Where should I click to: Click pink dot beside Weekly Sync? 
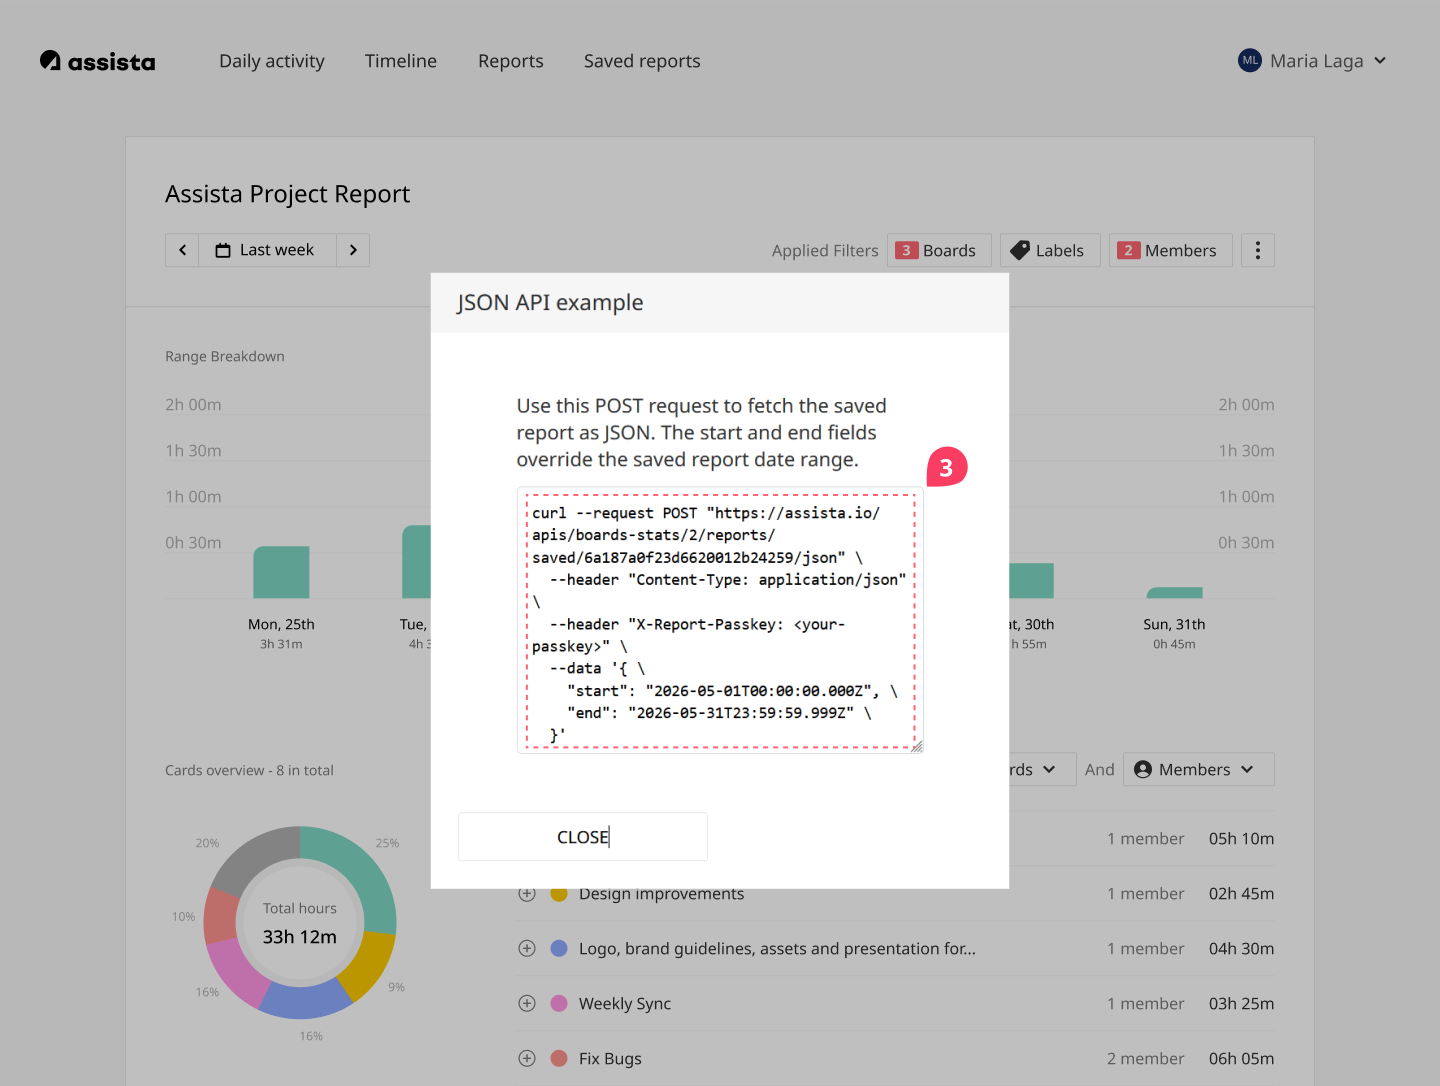pos(559,1003)
